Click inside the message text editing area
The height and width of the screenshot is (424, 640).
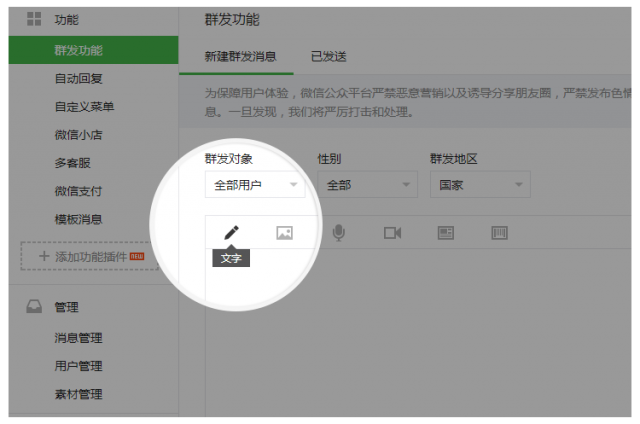click(x=420, y=330)
